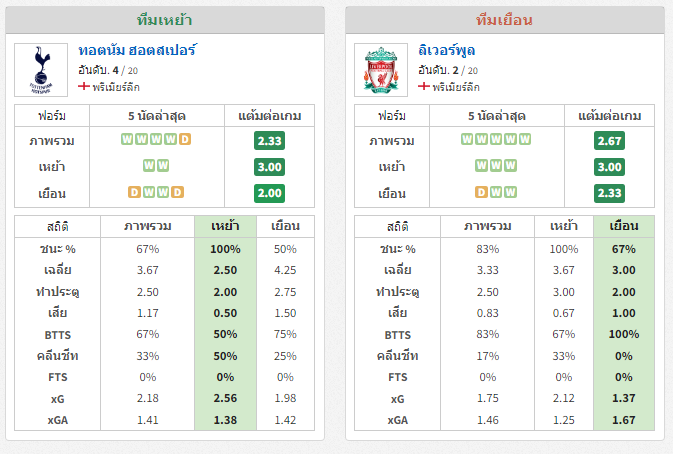
Task: Click the Liverpool club crest
Action: pos(381,70)
